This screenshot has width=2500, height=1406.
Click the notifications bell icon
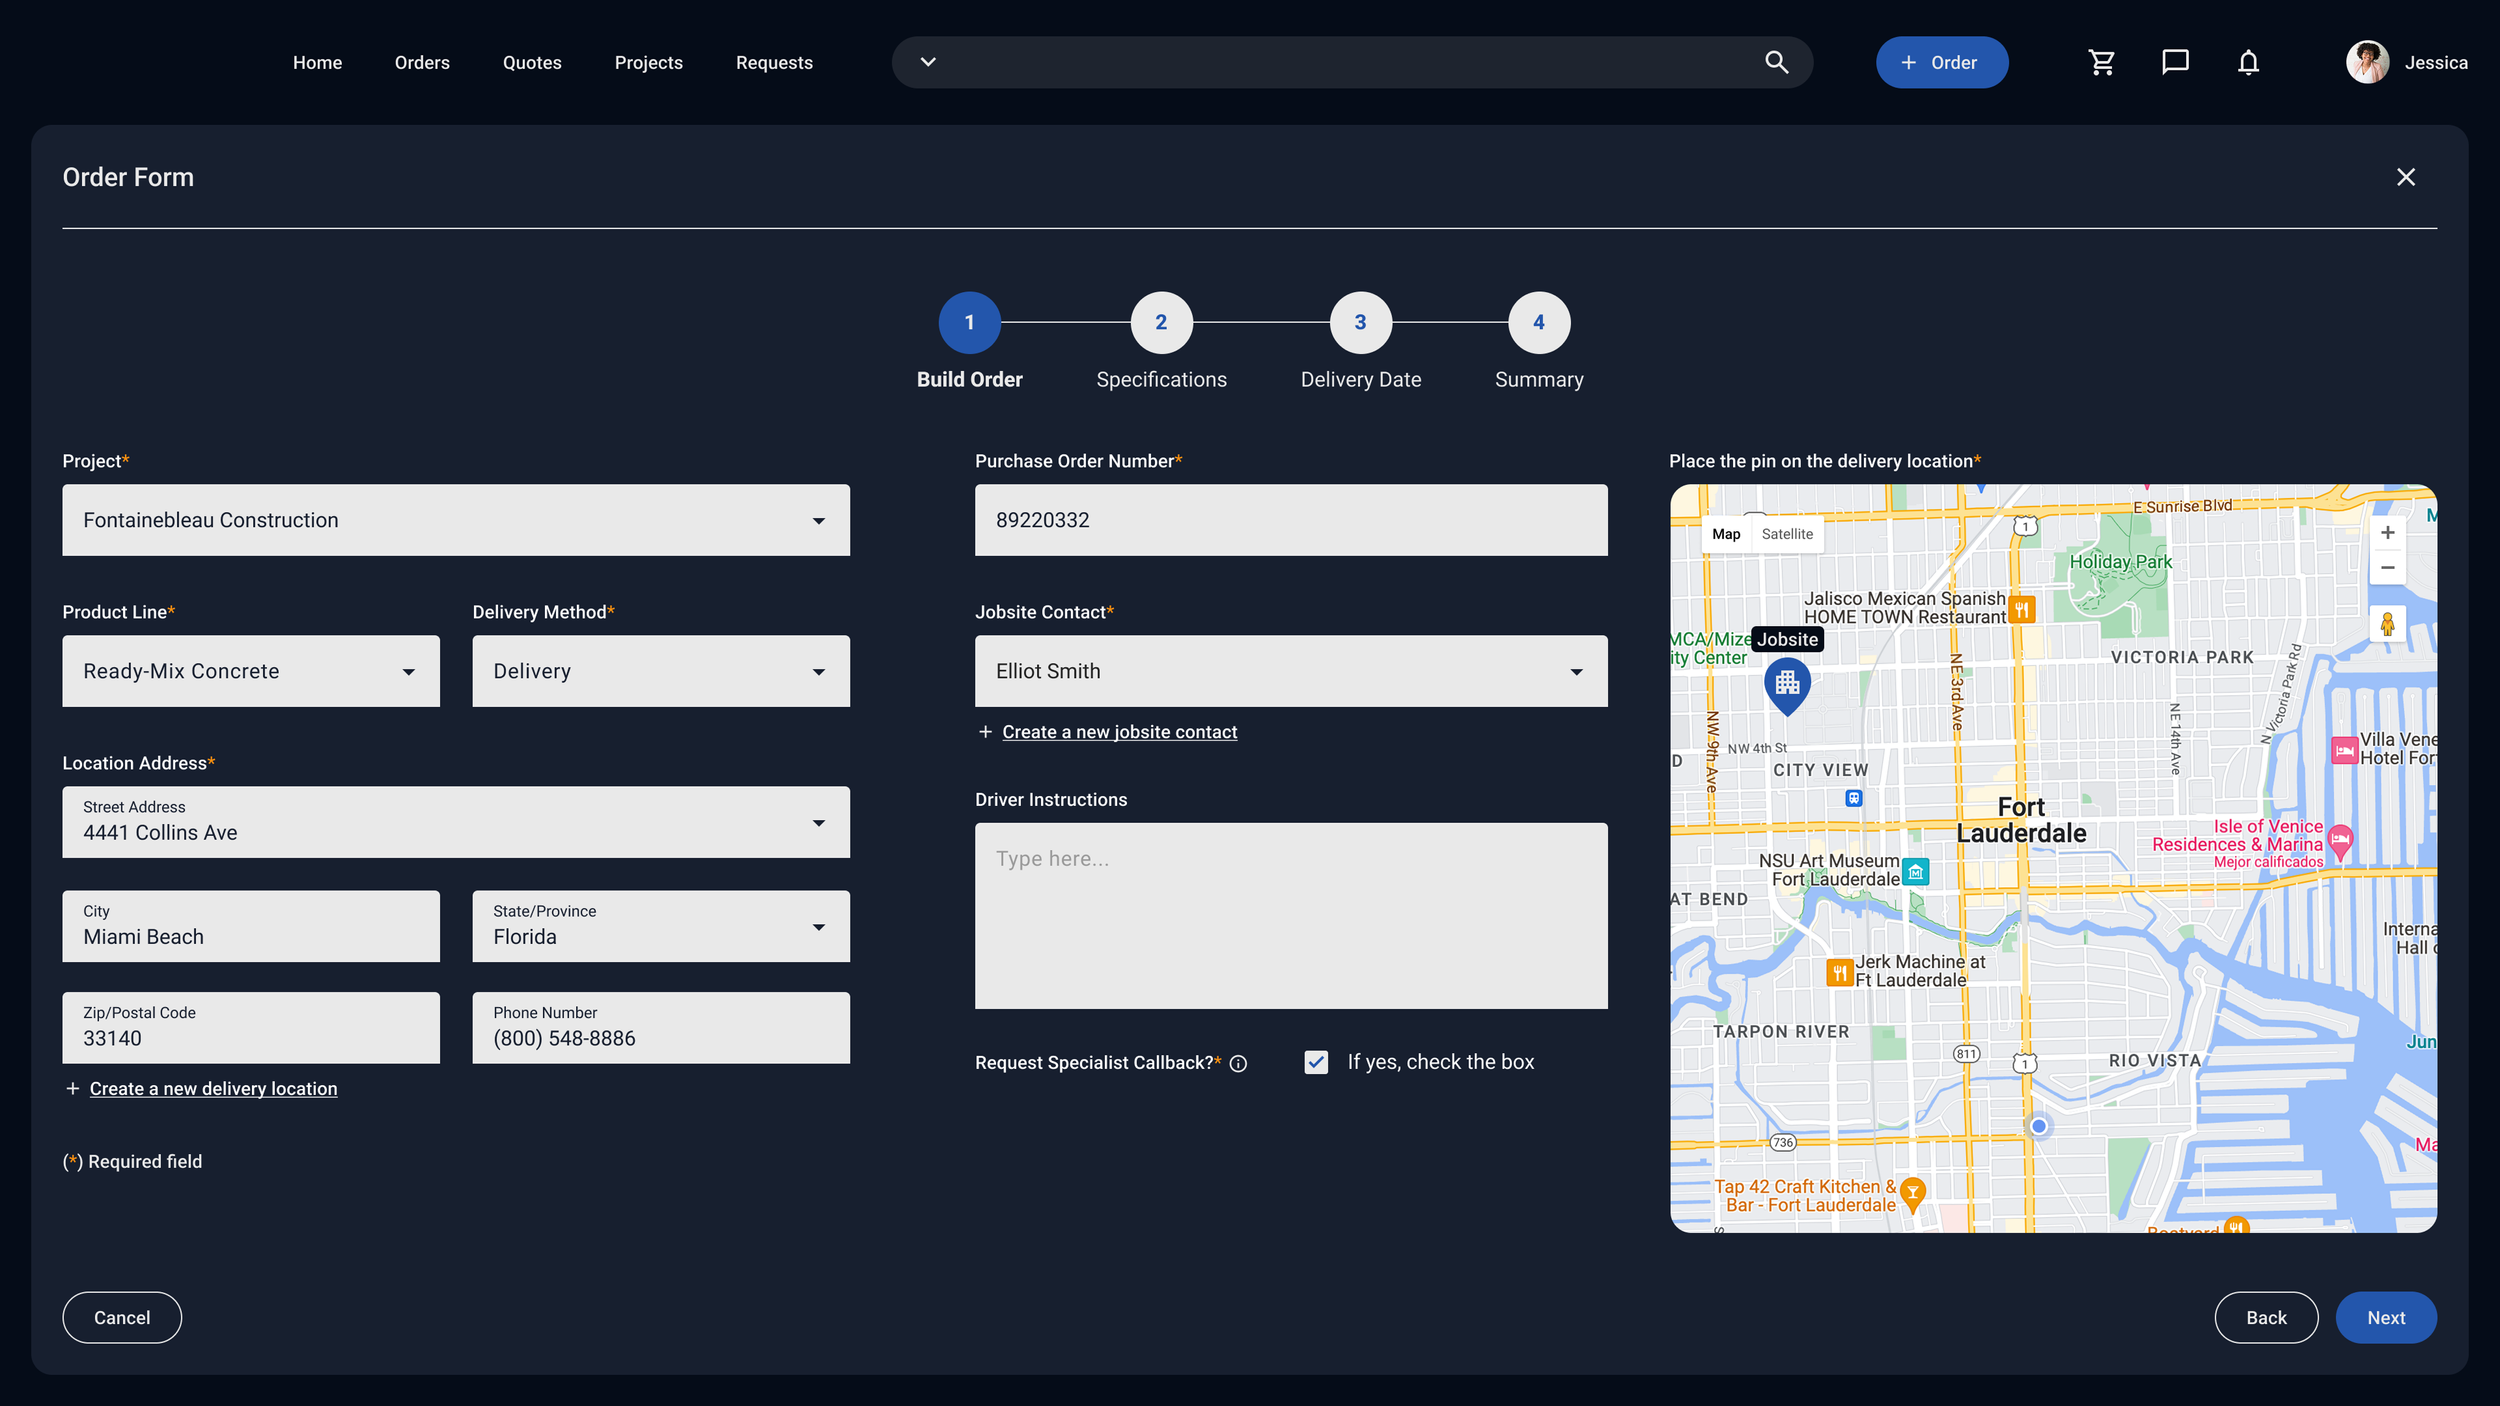[2248, 63]
